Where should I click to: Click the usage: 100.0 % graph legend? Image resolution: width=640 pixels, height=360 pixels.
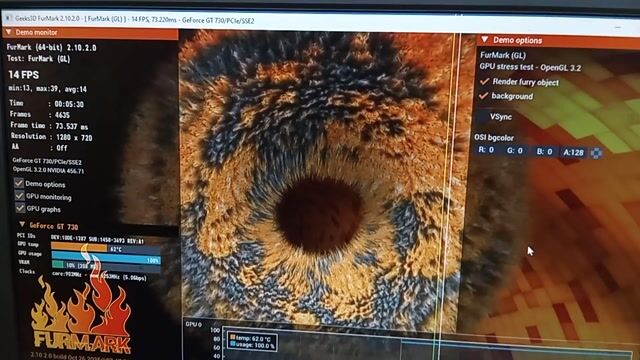(x=253, y=345)
